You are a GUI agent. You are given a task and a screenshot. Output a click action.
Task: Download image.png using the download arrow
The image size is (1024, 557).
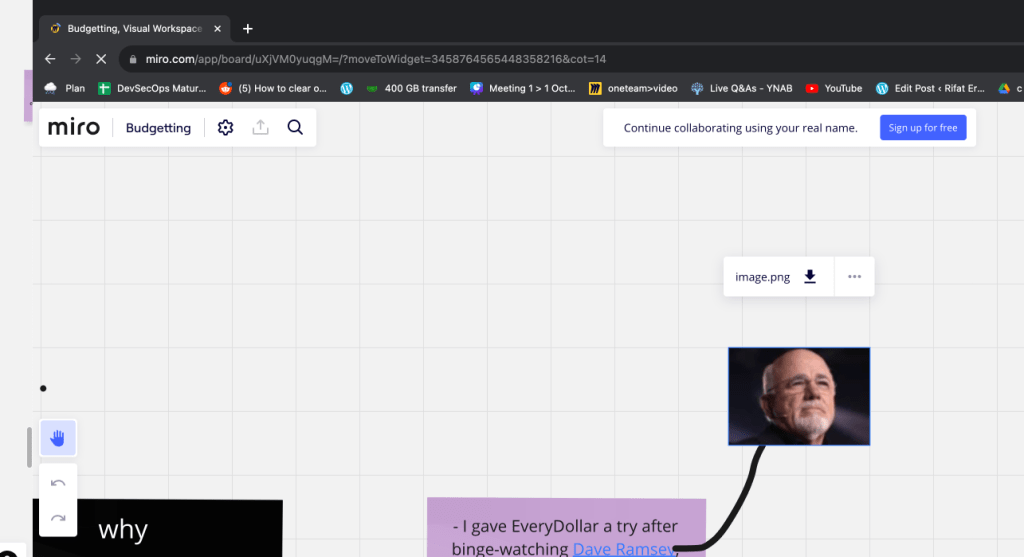[x=810, y=277]
